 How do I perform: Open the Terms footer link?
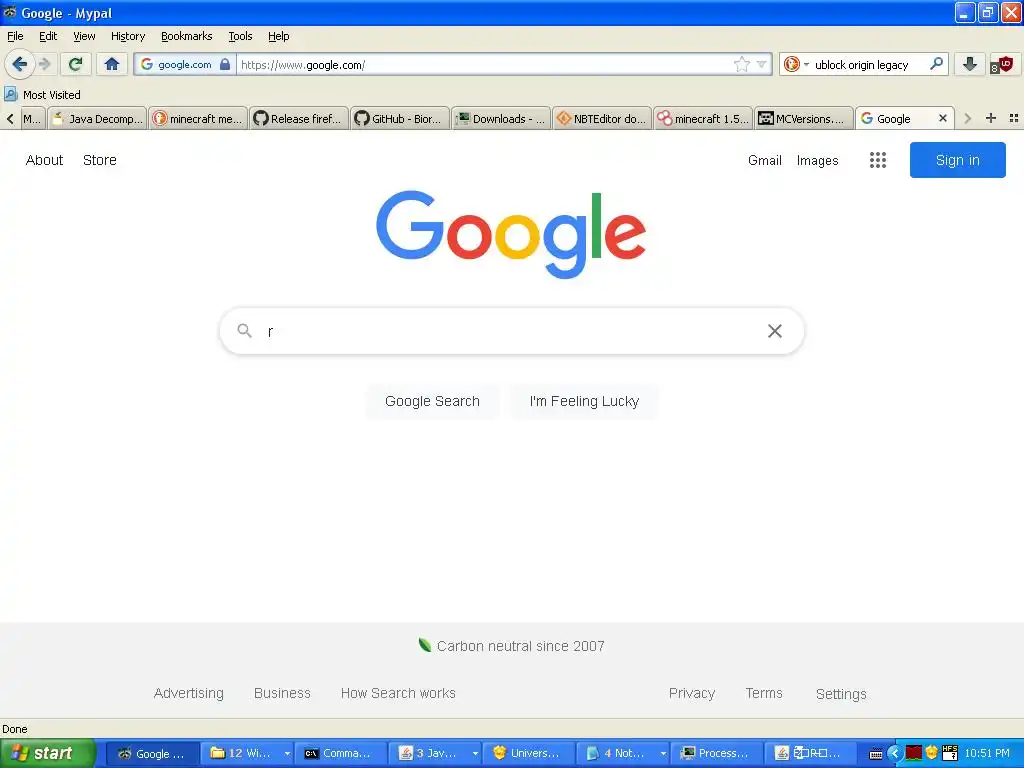[x=764, y=693]
